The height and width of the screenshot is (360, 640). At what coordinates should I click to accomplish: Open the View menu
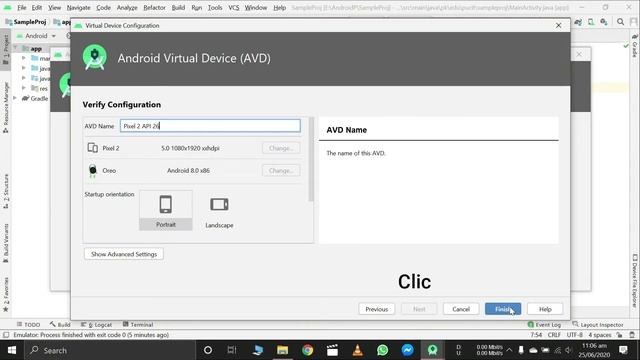54,7
